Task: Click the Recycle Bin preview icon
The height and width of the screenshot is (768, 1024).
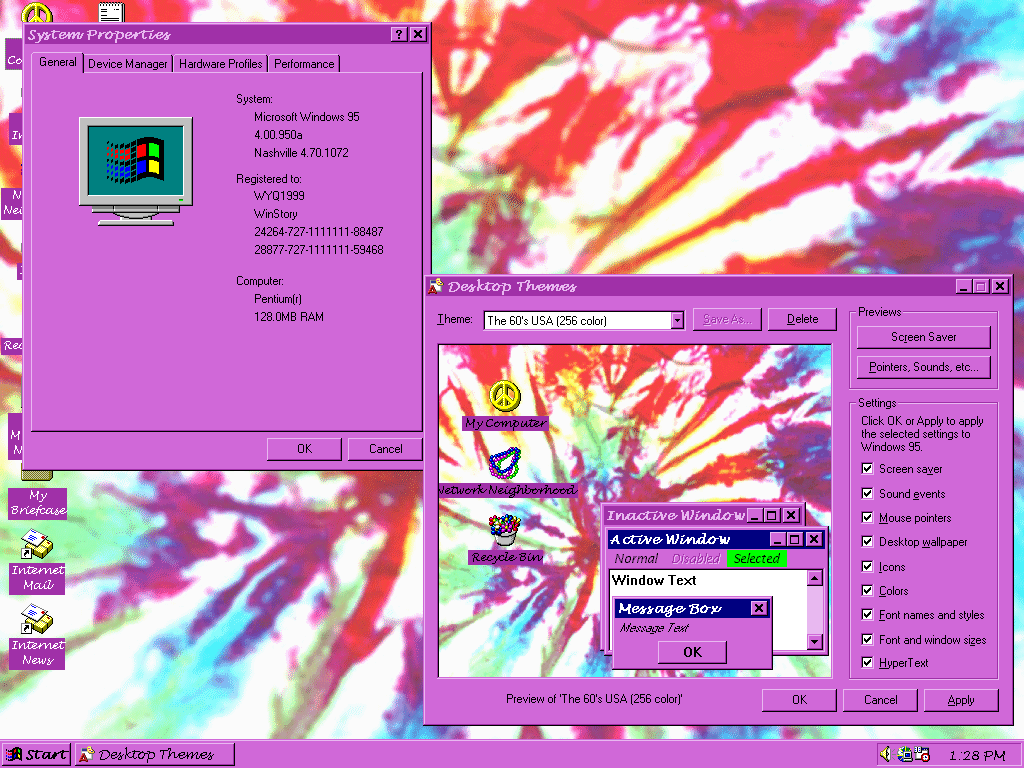Action: point(505,530)
